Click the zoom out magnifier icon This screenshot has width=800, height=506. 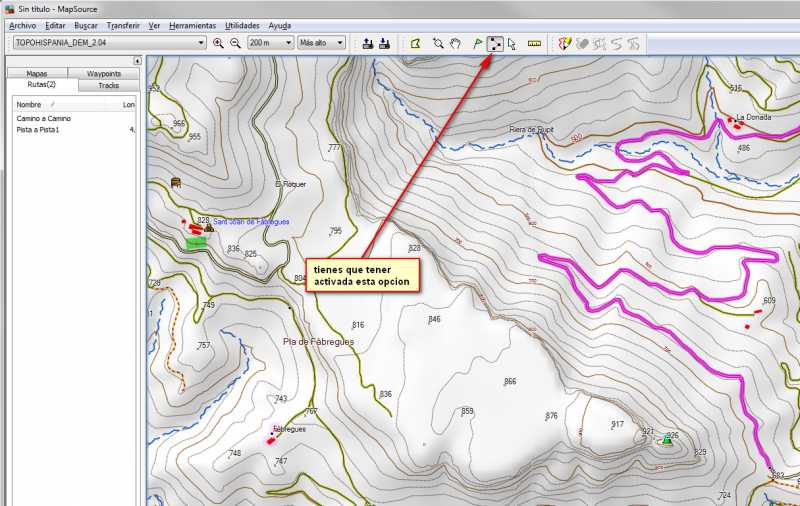(235, 43)
